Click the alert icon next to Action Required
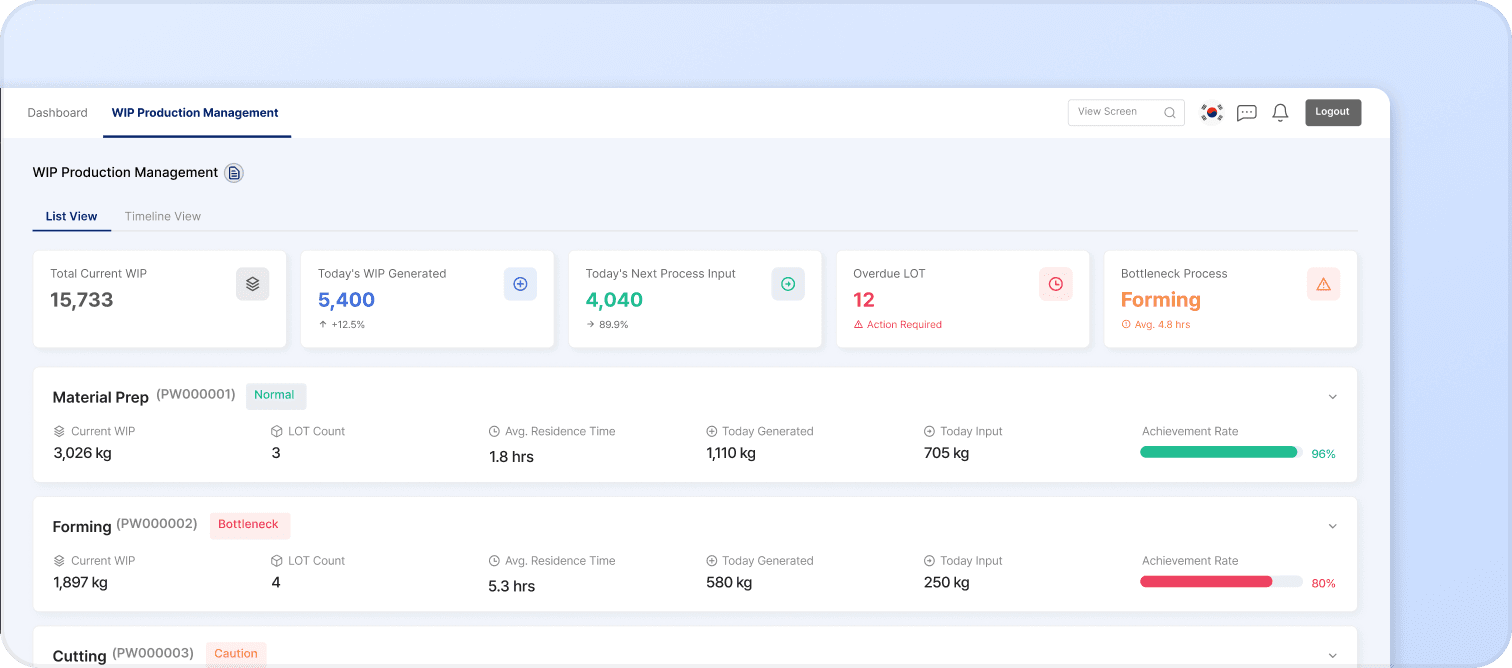1512x668 pixels. (858, 325)
